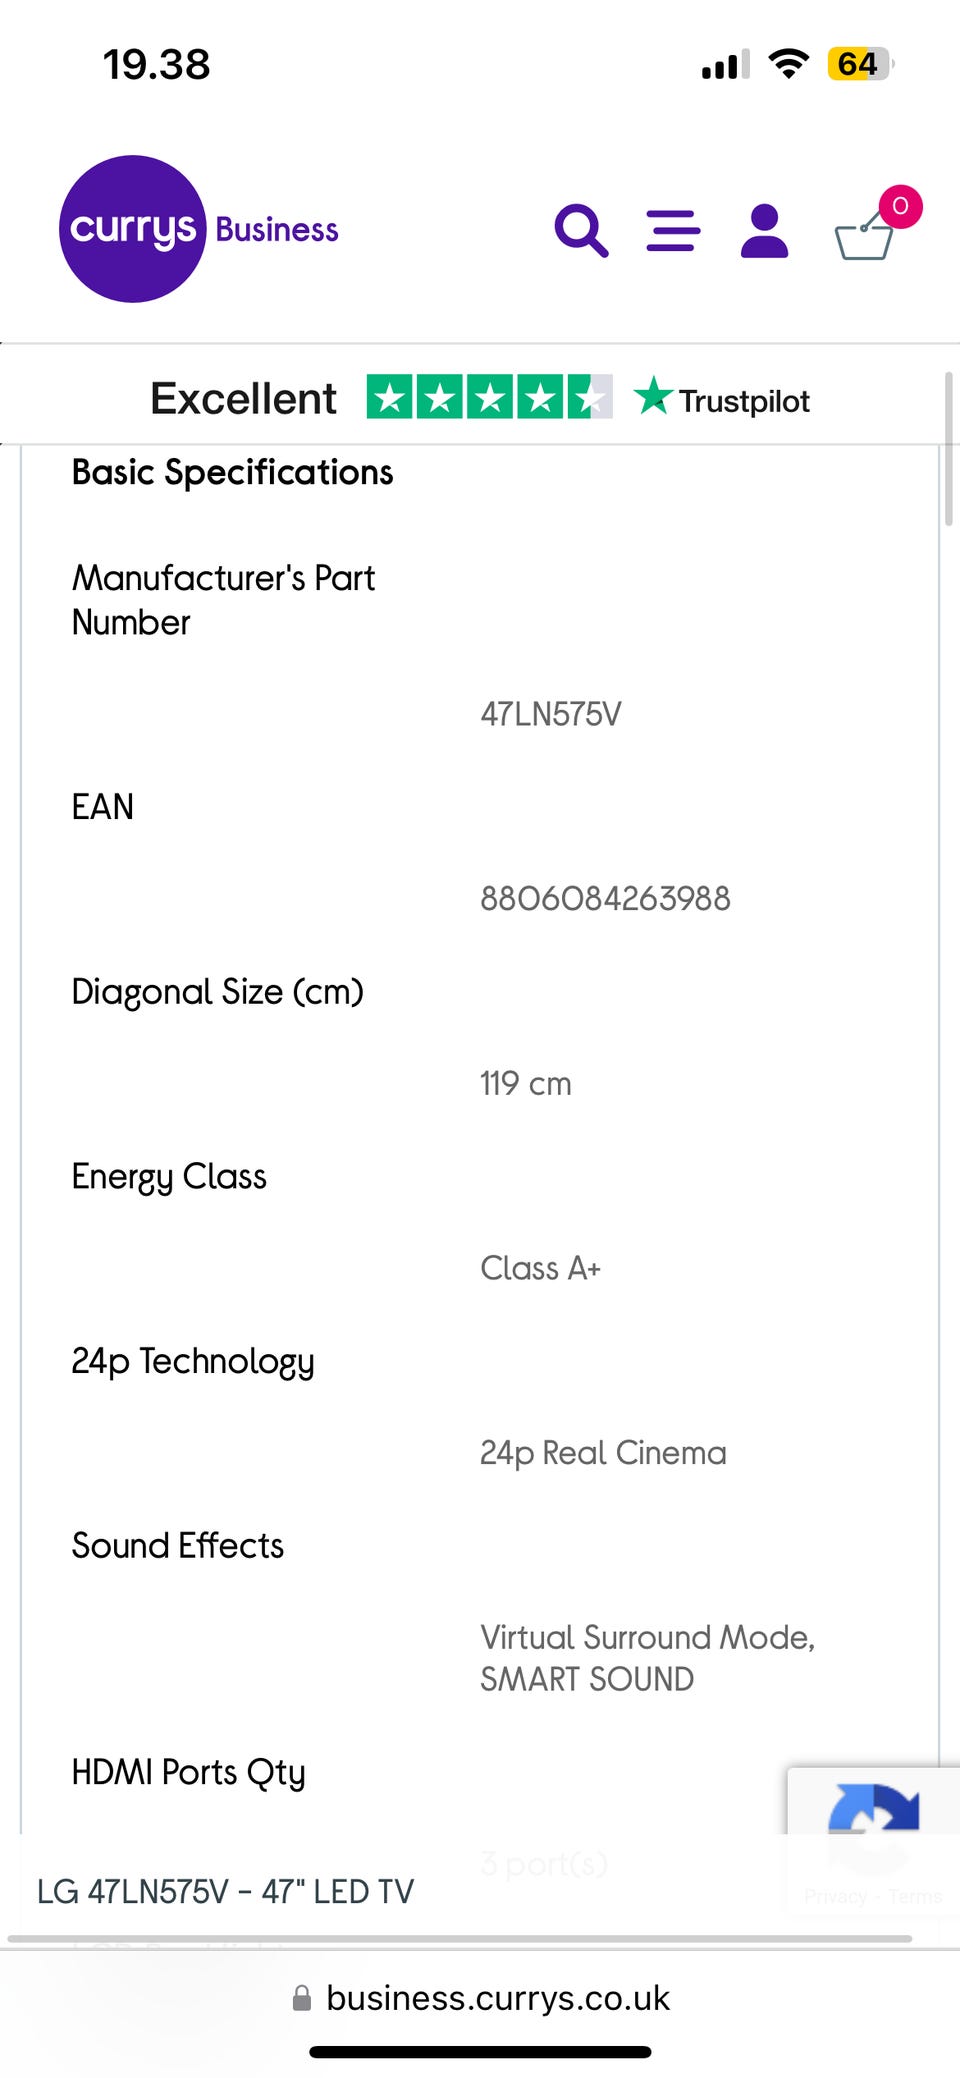Click the page vertical scrollbar

click(948, 450)
